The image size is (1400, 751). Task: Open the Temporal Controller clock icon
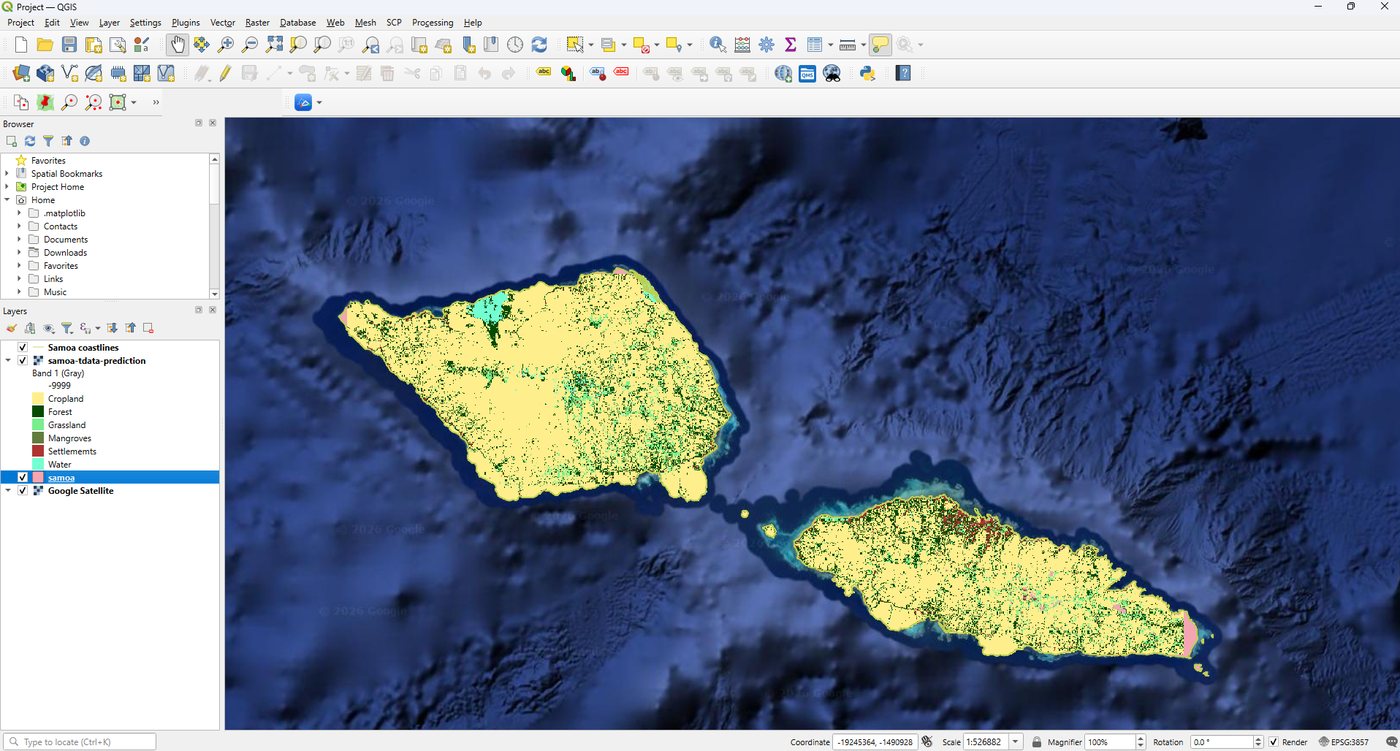[x=515, y=44]
